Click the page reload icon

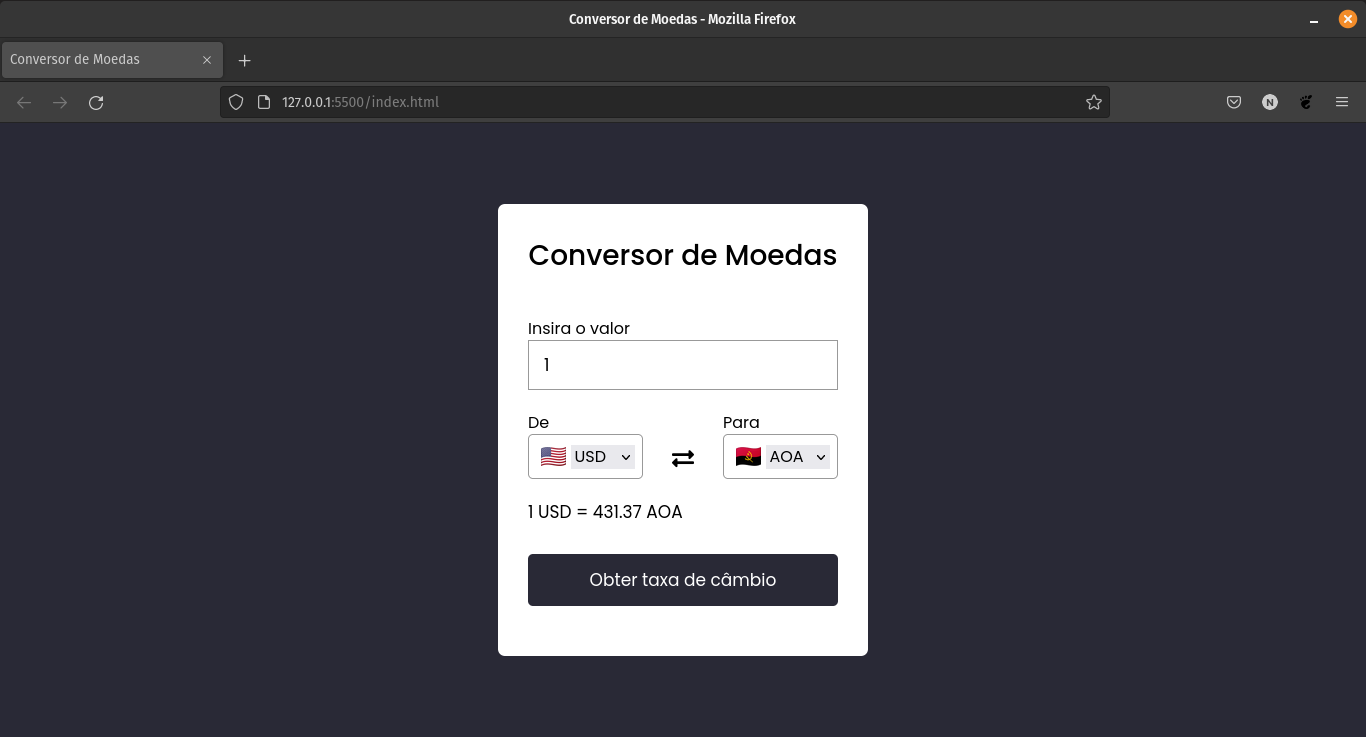(x=96, y=101)
